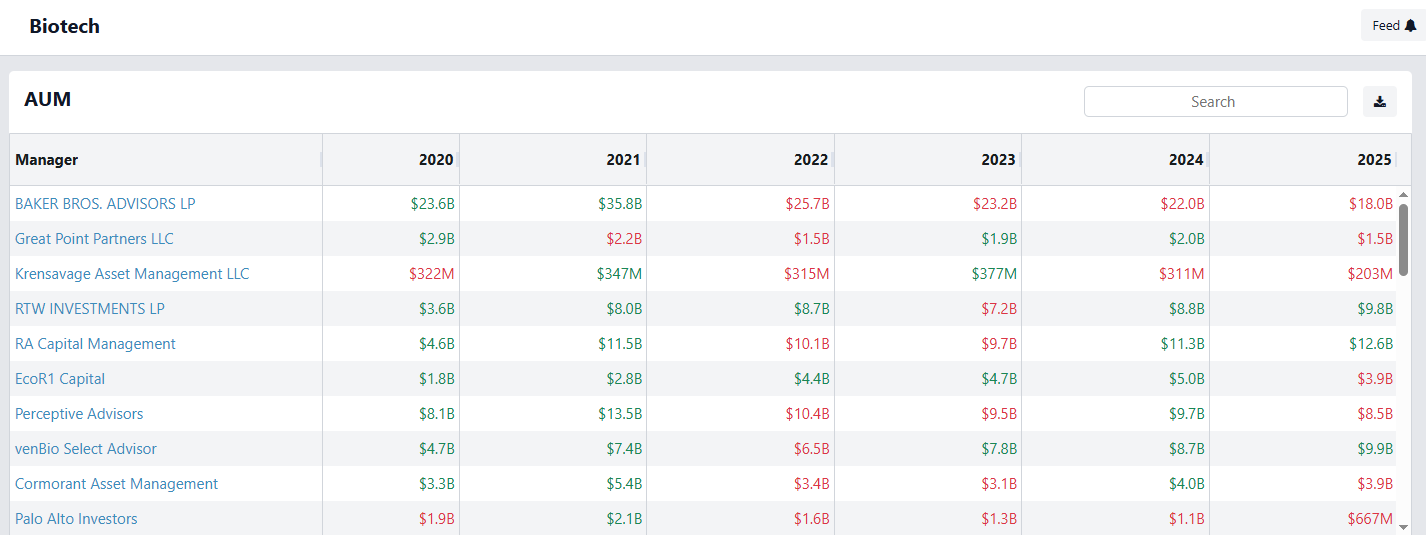Select Krensavage 2021 value $347M
1426x535 pixels.
coord(620,273)
